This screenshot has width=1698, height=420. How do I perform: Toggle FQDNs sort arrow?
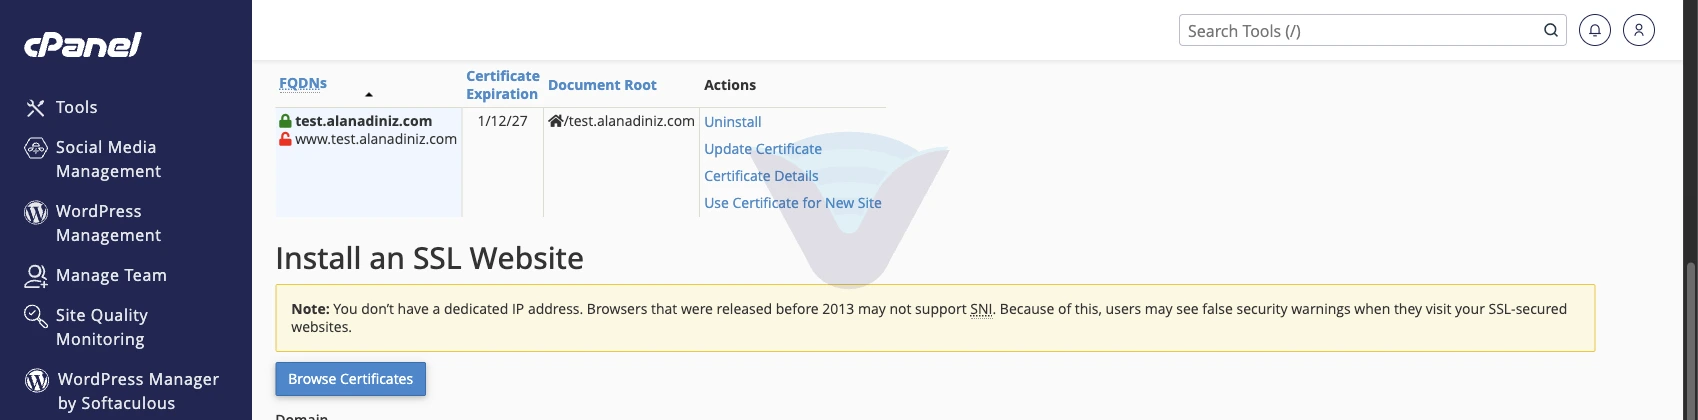(x=369, y=94)
